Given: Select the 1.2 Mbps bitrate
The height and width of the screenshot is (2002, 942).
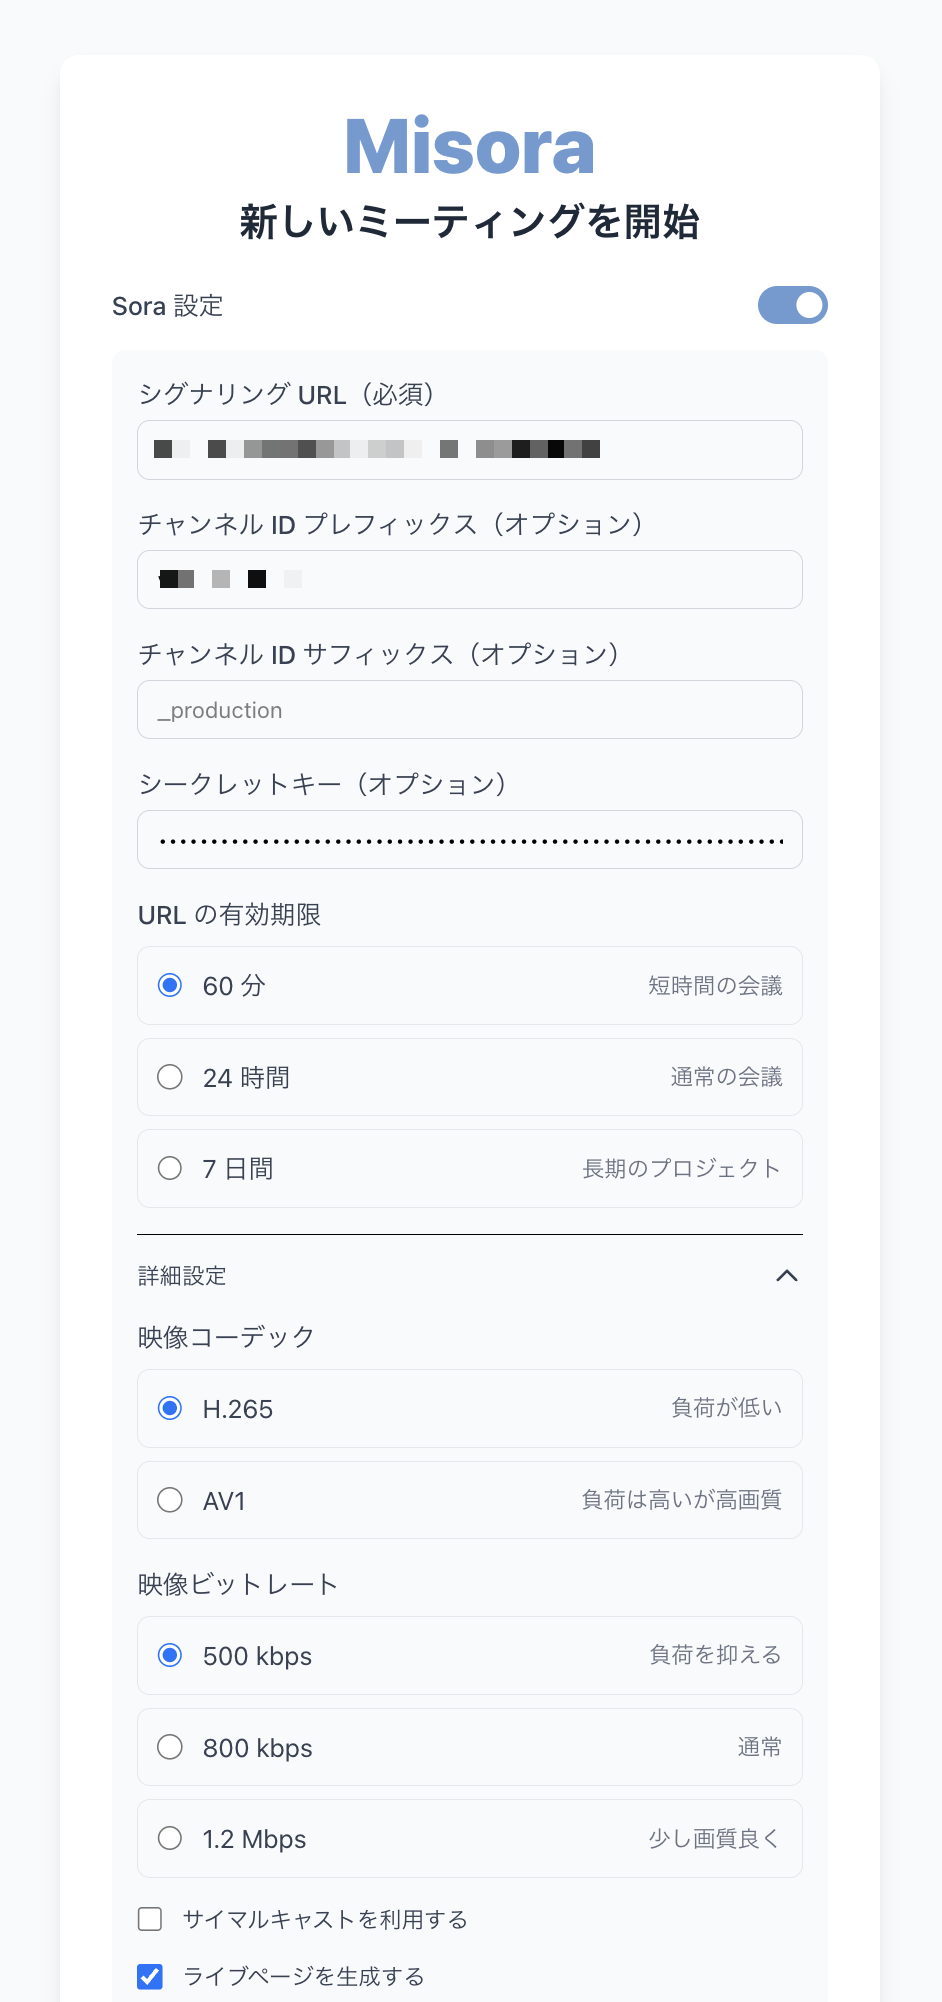Looking at the screenshot, I should (170, 1838).
